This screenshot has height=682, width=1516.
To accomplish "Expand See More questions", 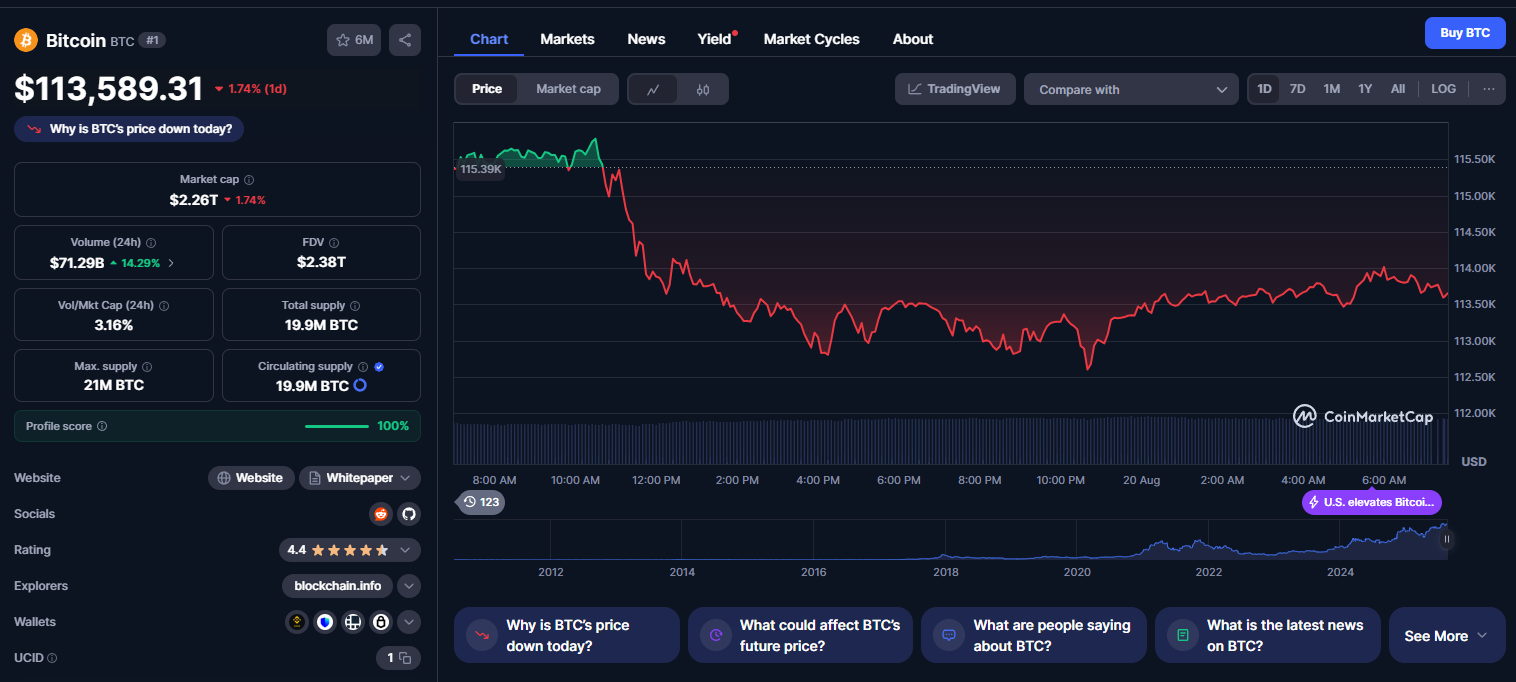I will click(1447, 635).
